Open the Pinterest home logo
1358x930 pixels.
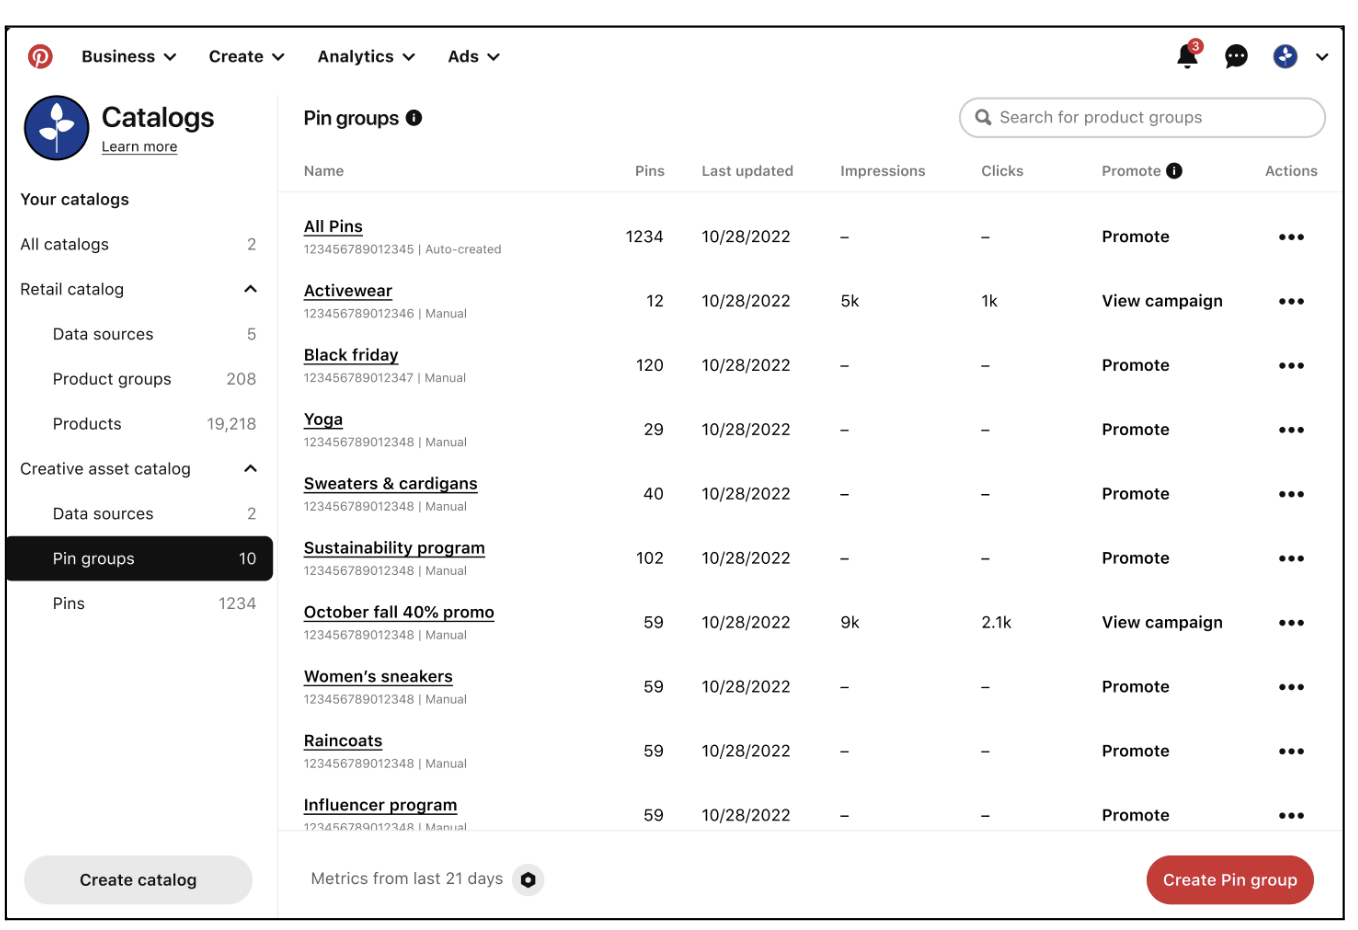(40, 56)
